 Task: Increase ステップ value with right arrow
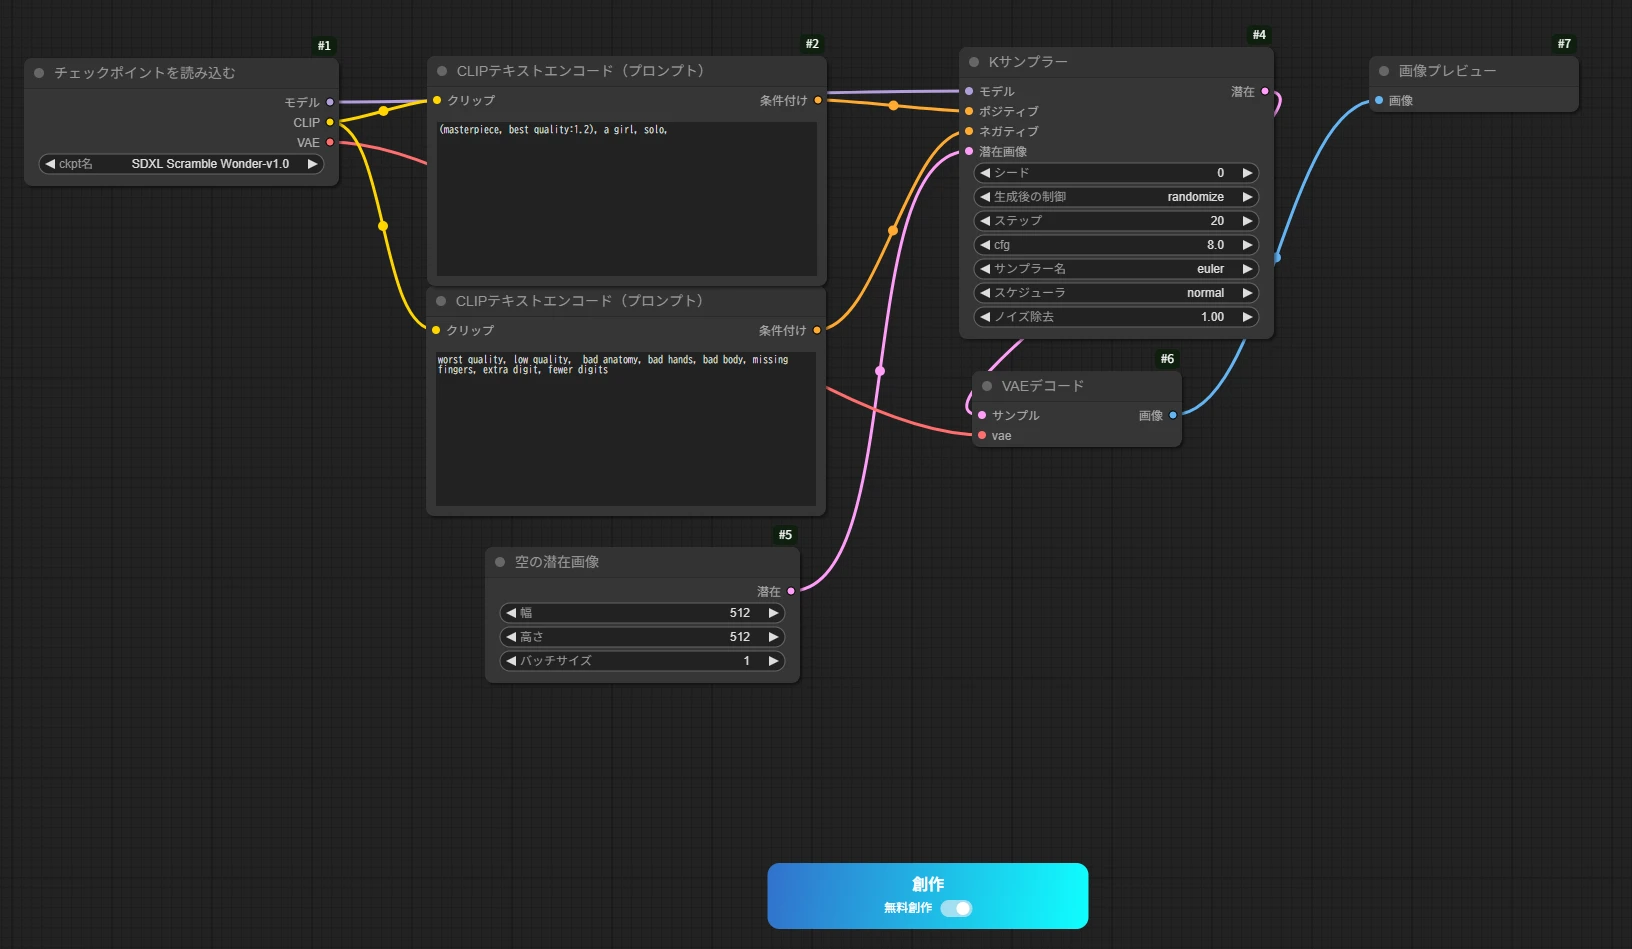[x=1247, y=221]
